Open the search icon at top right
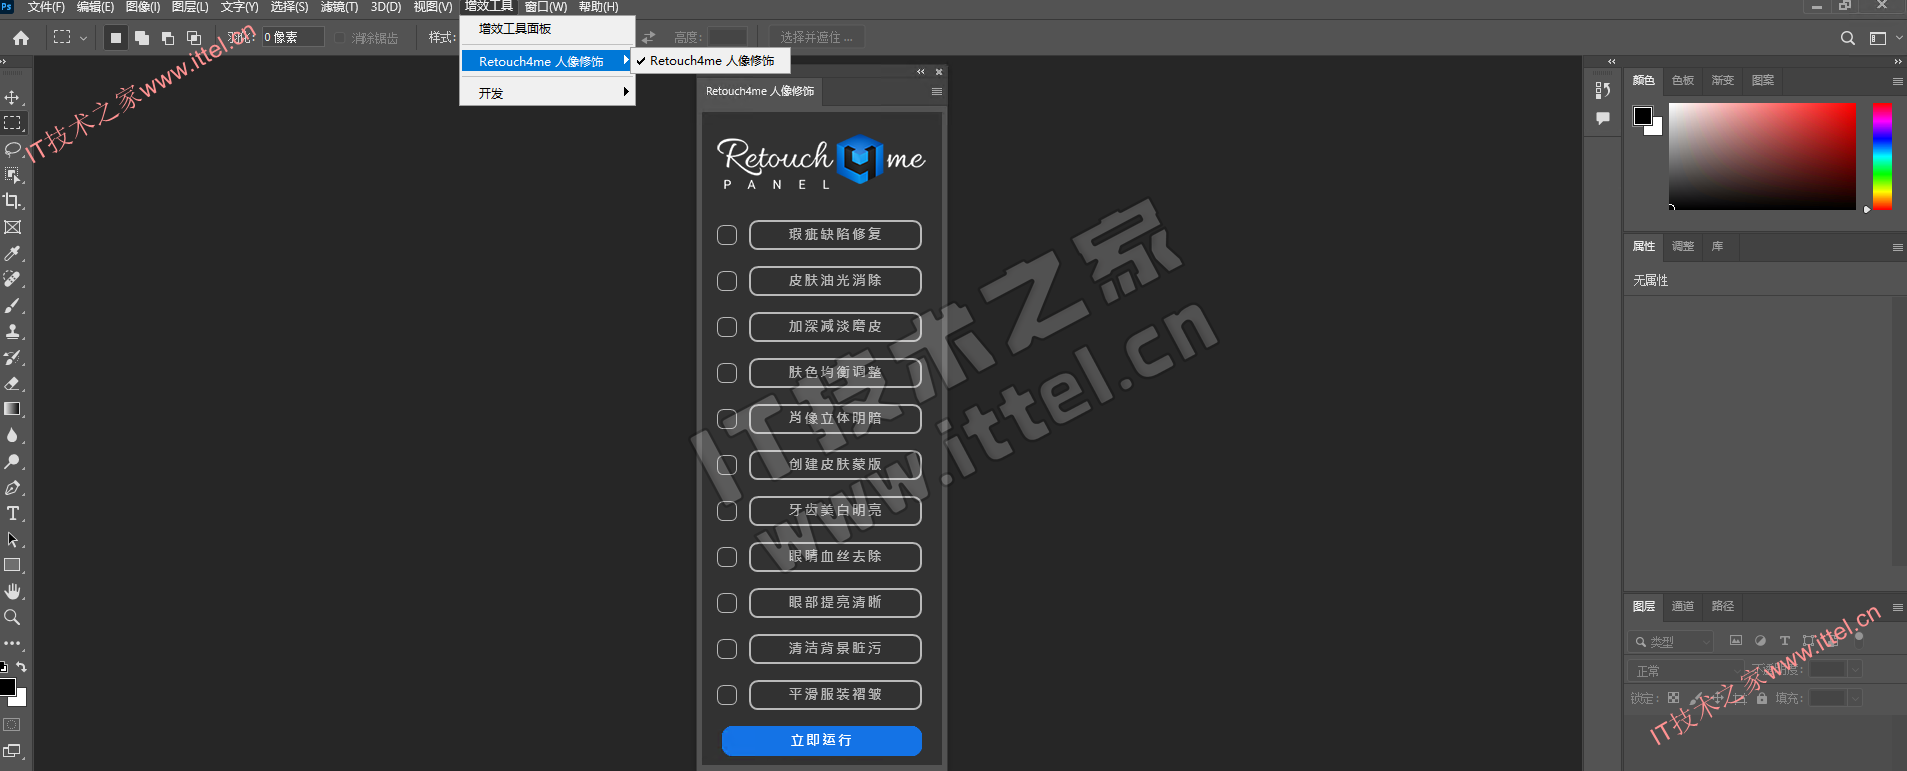 tap(1848, 38)
